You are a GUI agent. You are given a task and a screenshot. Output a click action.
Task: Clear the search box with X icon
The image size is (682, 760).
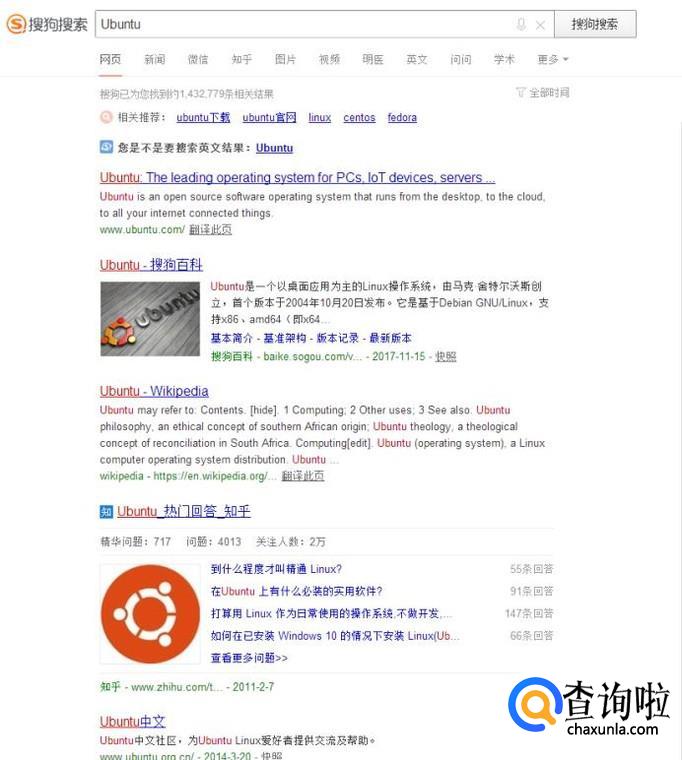[540, 25]
